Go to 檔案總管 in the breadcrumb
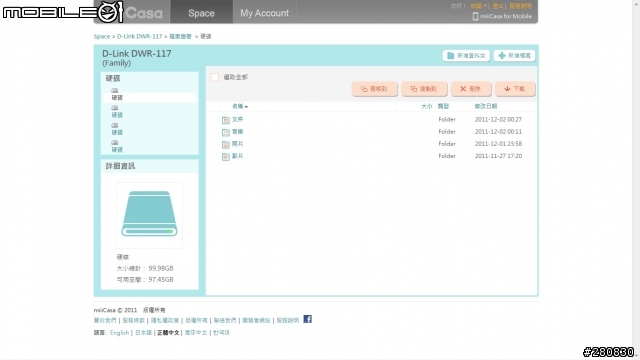The image size is (640, 360). (180, 36)
